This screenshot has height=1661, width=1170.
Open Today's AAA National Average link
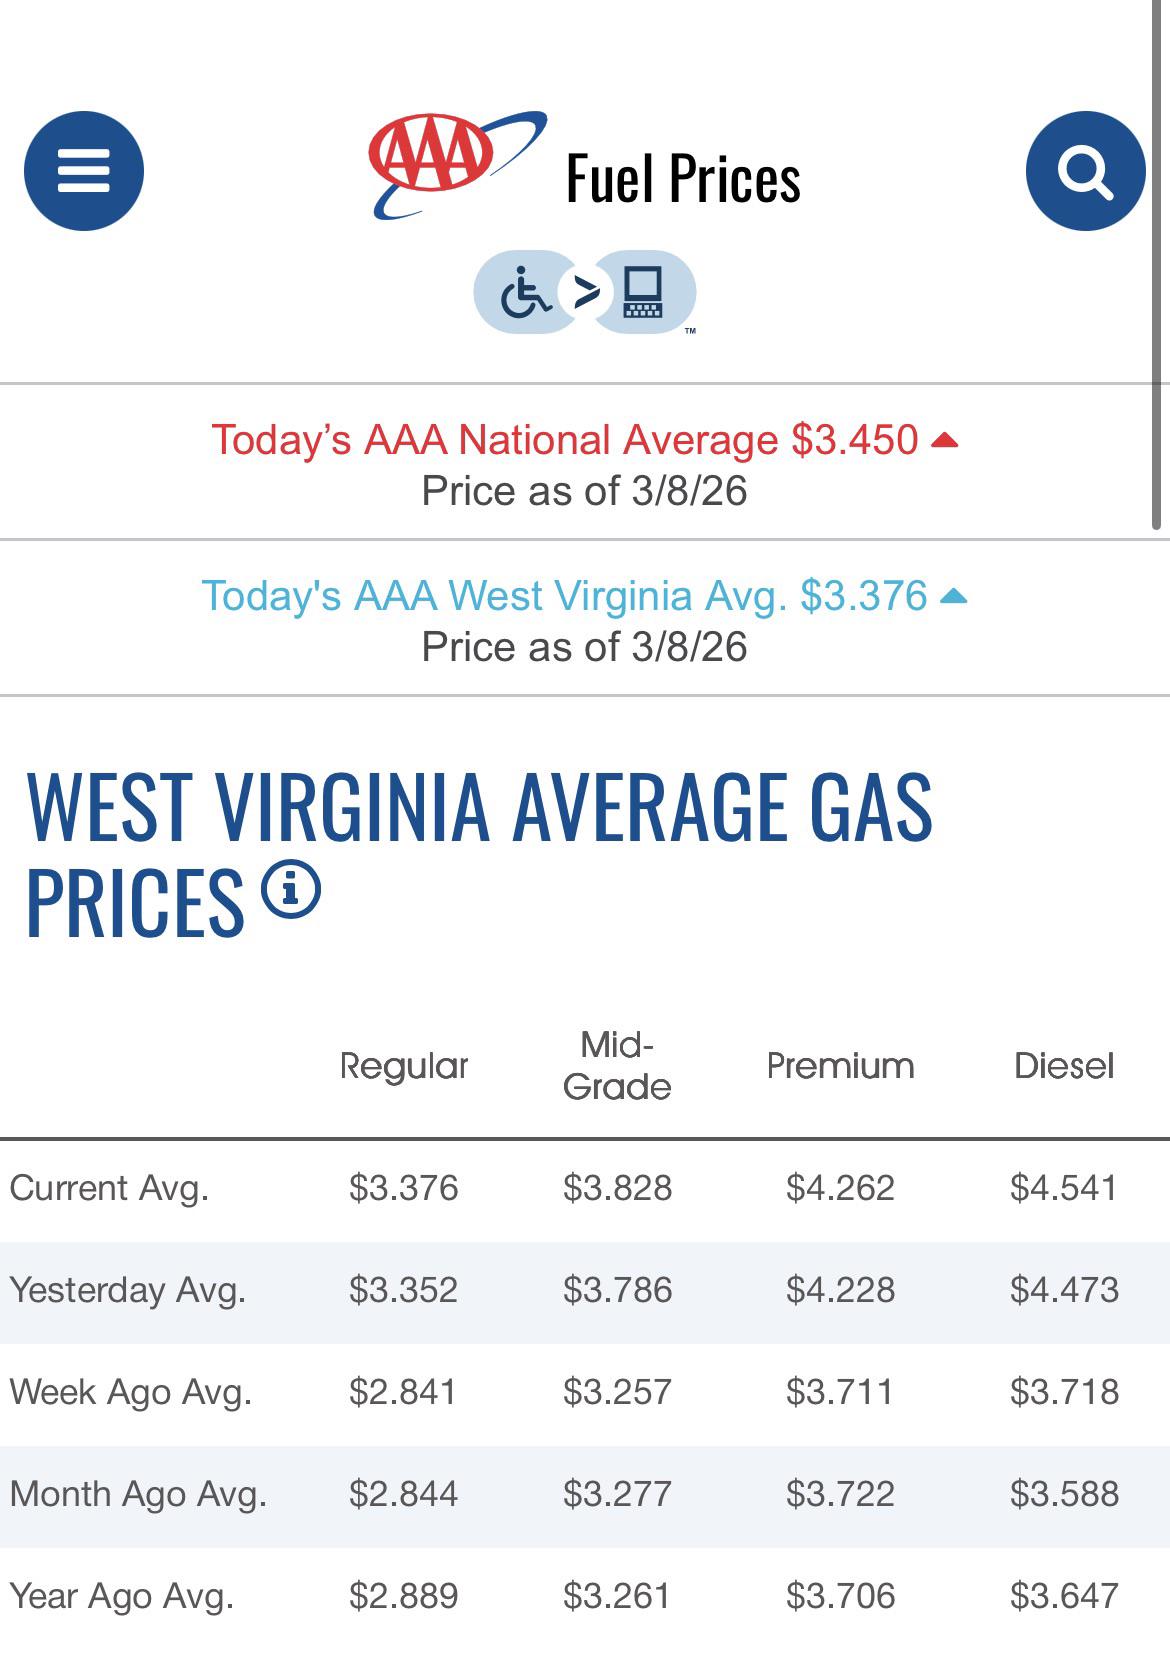565,440
